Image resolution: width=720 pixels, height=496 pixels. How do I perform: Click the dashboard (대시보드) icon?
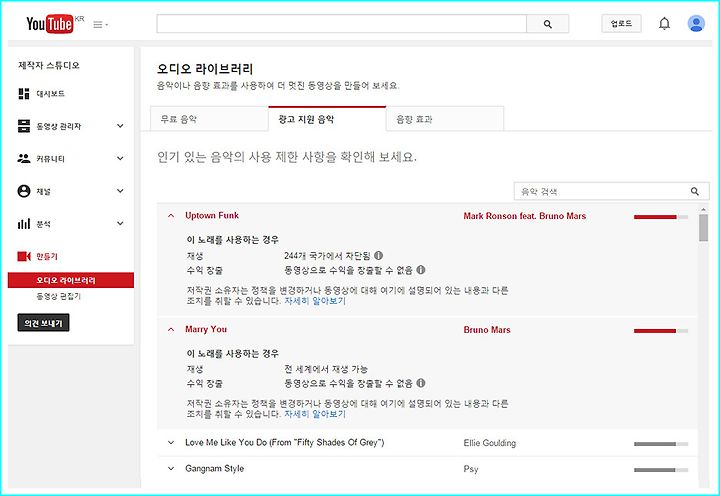tap(24, 94)
